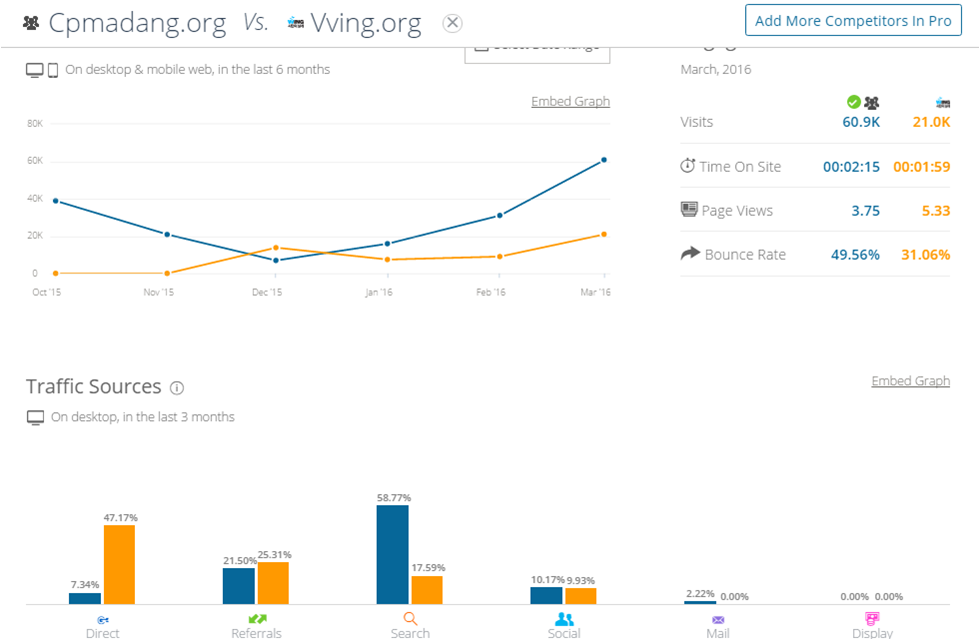Select the Display traffic icon
This screenshot has height=640, width=980.
872,619
